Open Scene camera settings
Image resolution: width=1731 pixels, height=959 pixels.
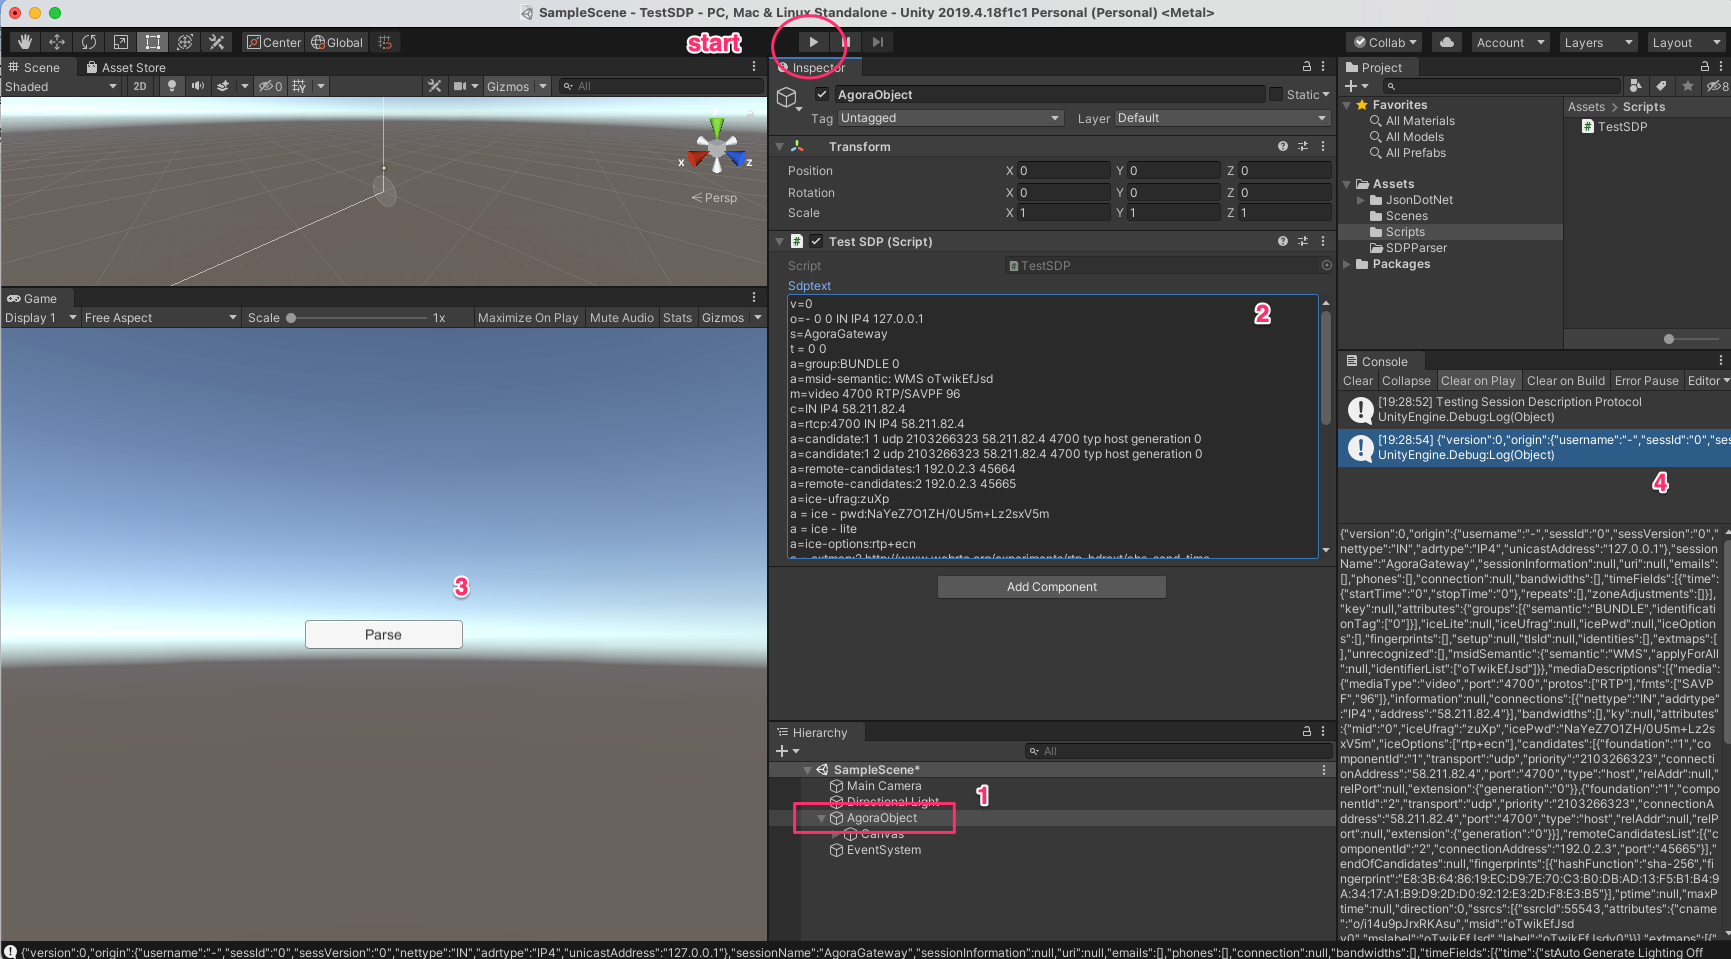(460, 86)
